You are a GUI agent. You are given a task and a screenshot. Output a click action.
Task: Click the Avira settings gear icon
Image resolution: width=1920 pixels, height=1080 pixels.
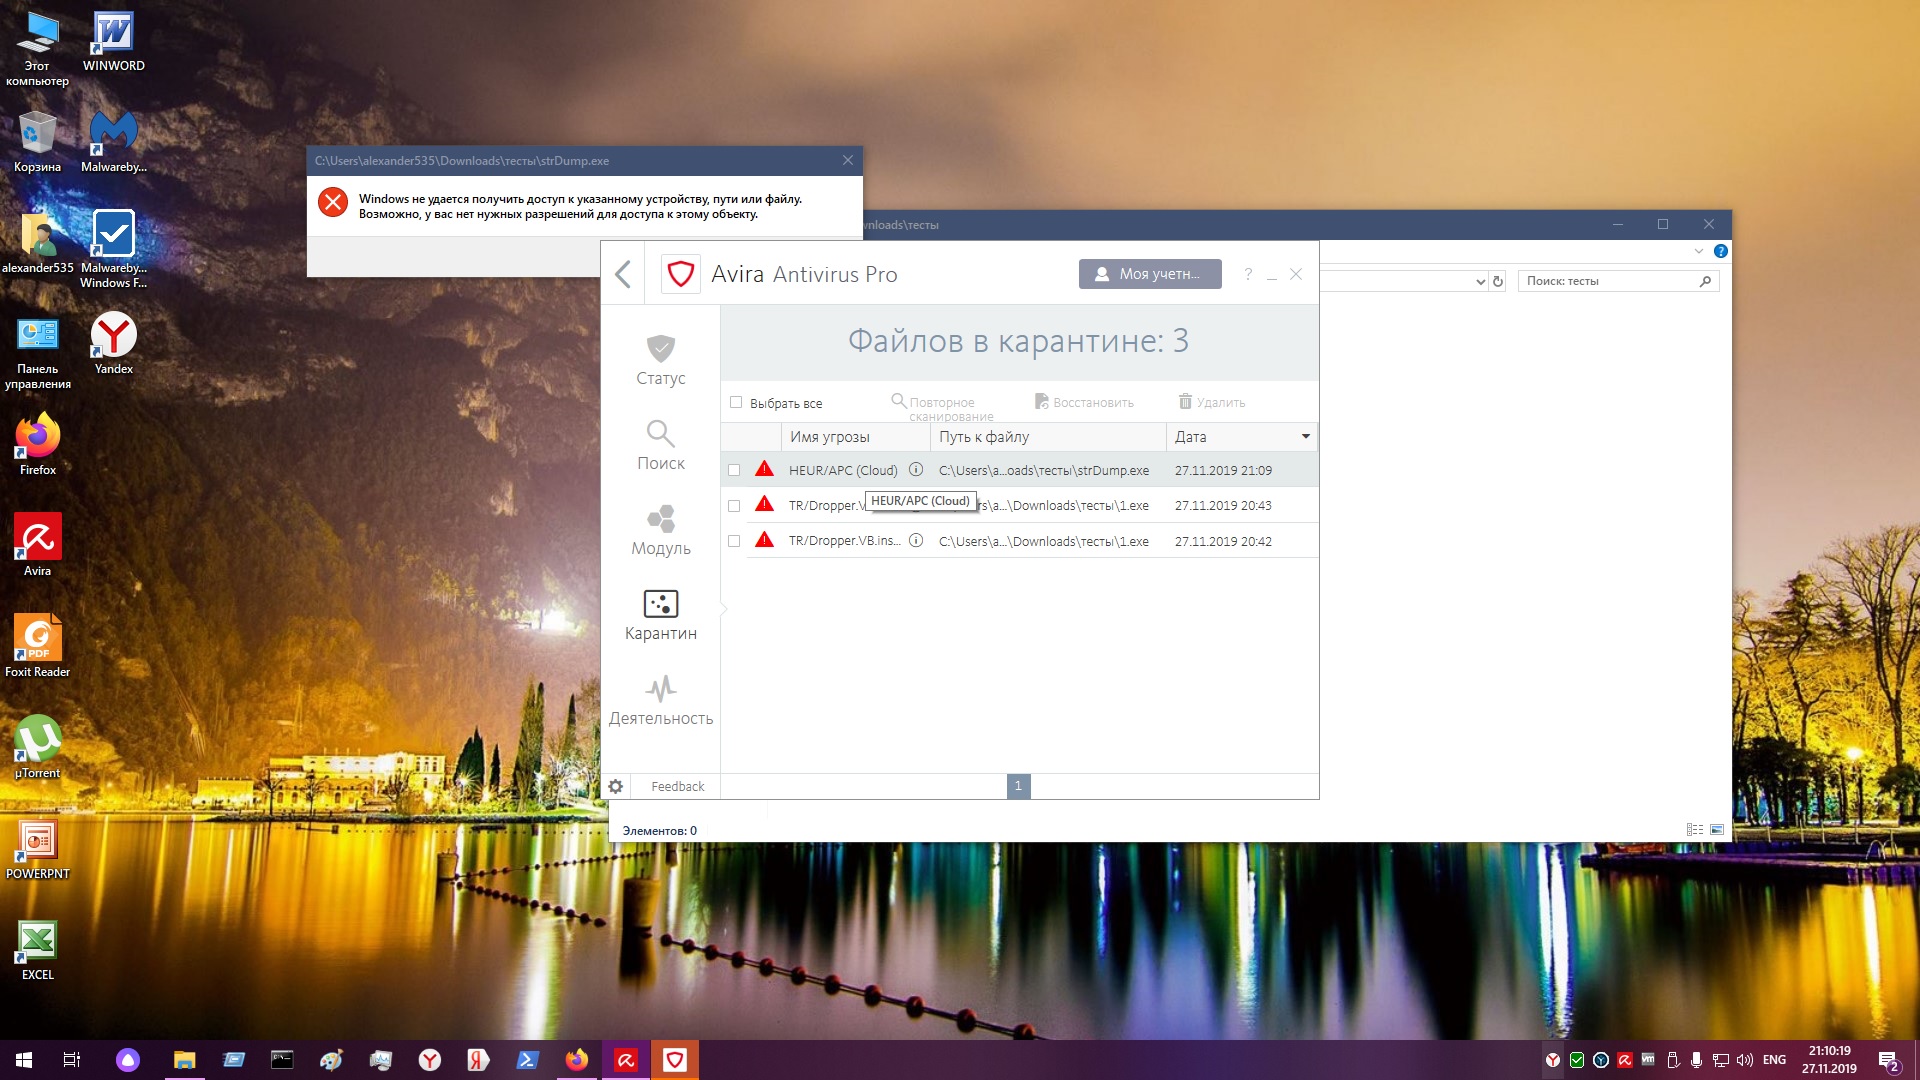(616, 786)
